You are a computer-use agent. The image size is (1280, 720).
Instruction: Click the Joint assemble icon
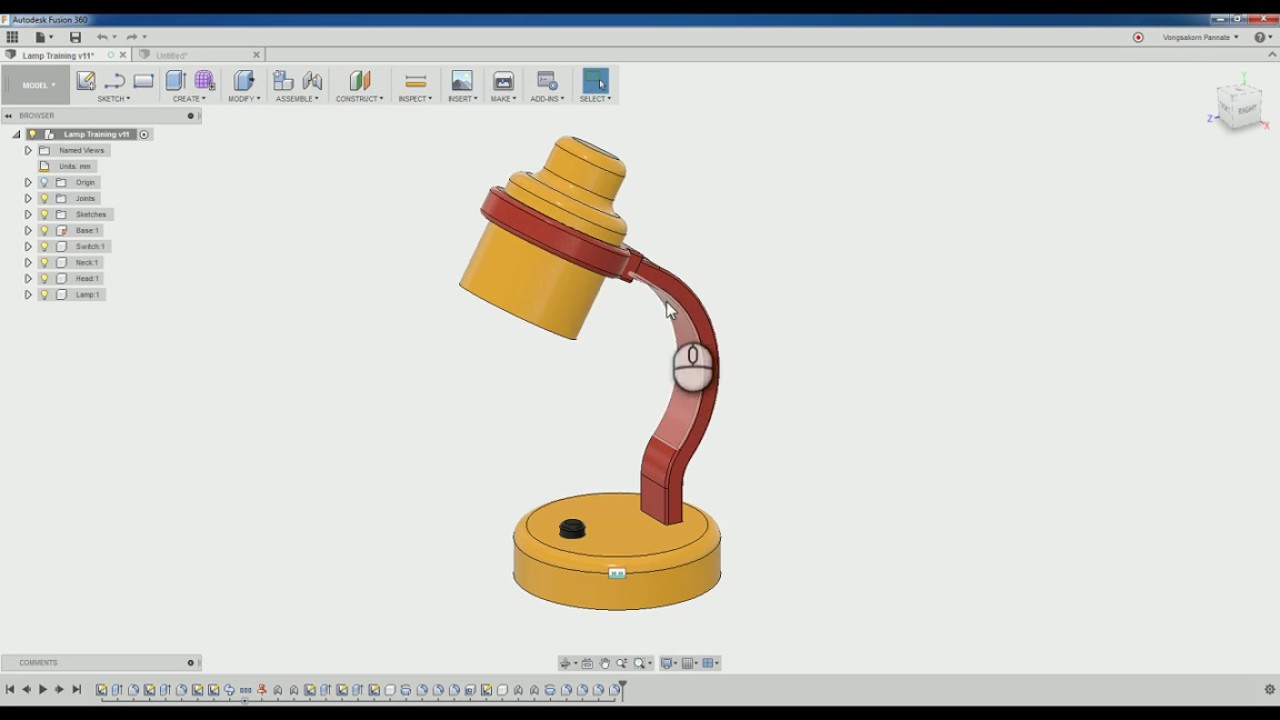313,81
